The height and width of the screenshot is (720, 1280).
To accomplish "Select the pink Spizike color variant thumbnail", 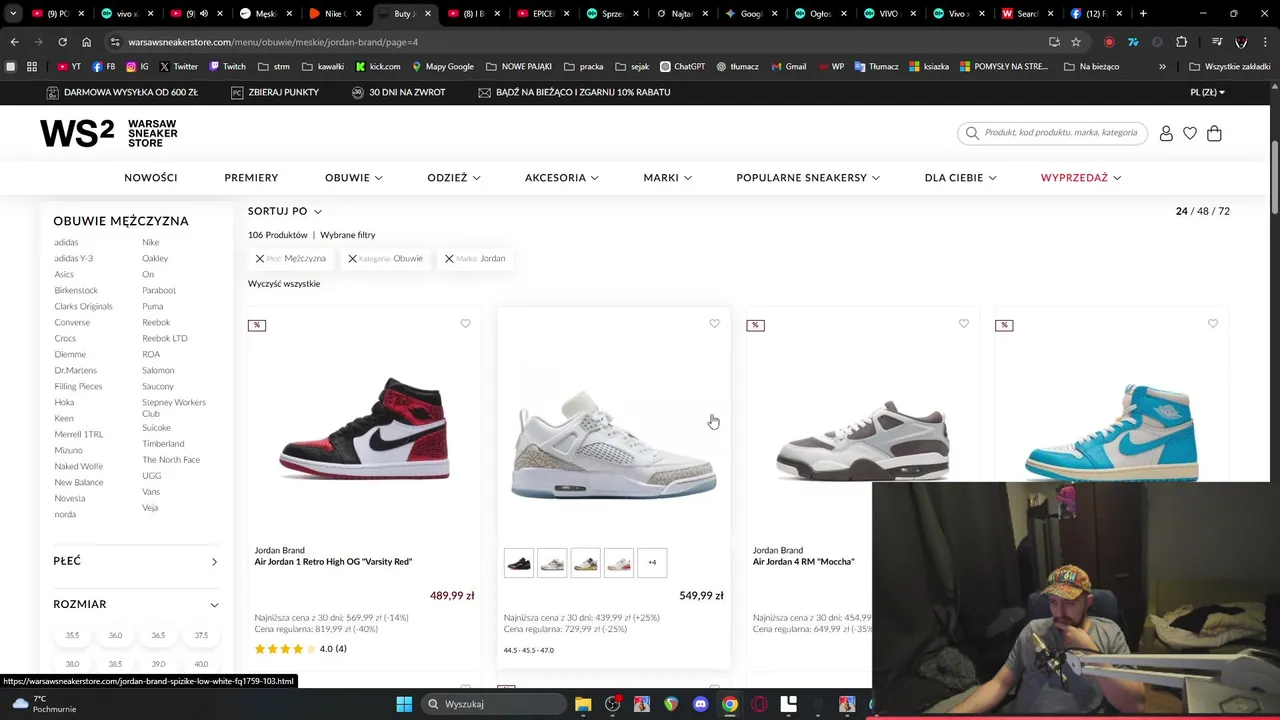I will (619, 563).
